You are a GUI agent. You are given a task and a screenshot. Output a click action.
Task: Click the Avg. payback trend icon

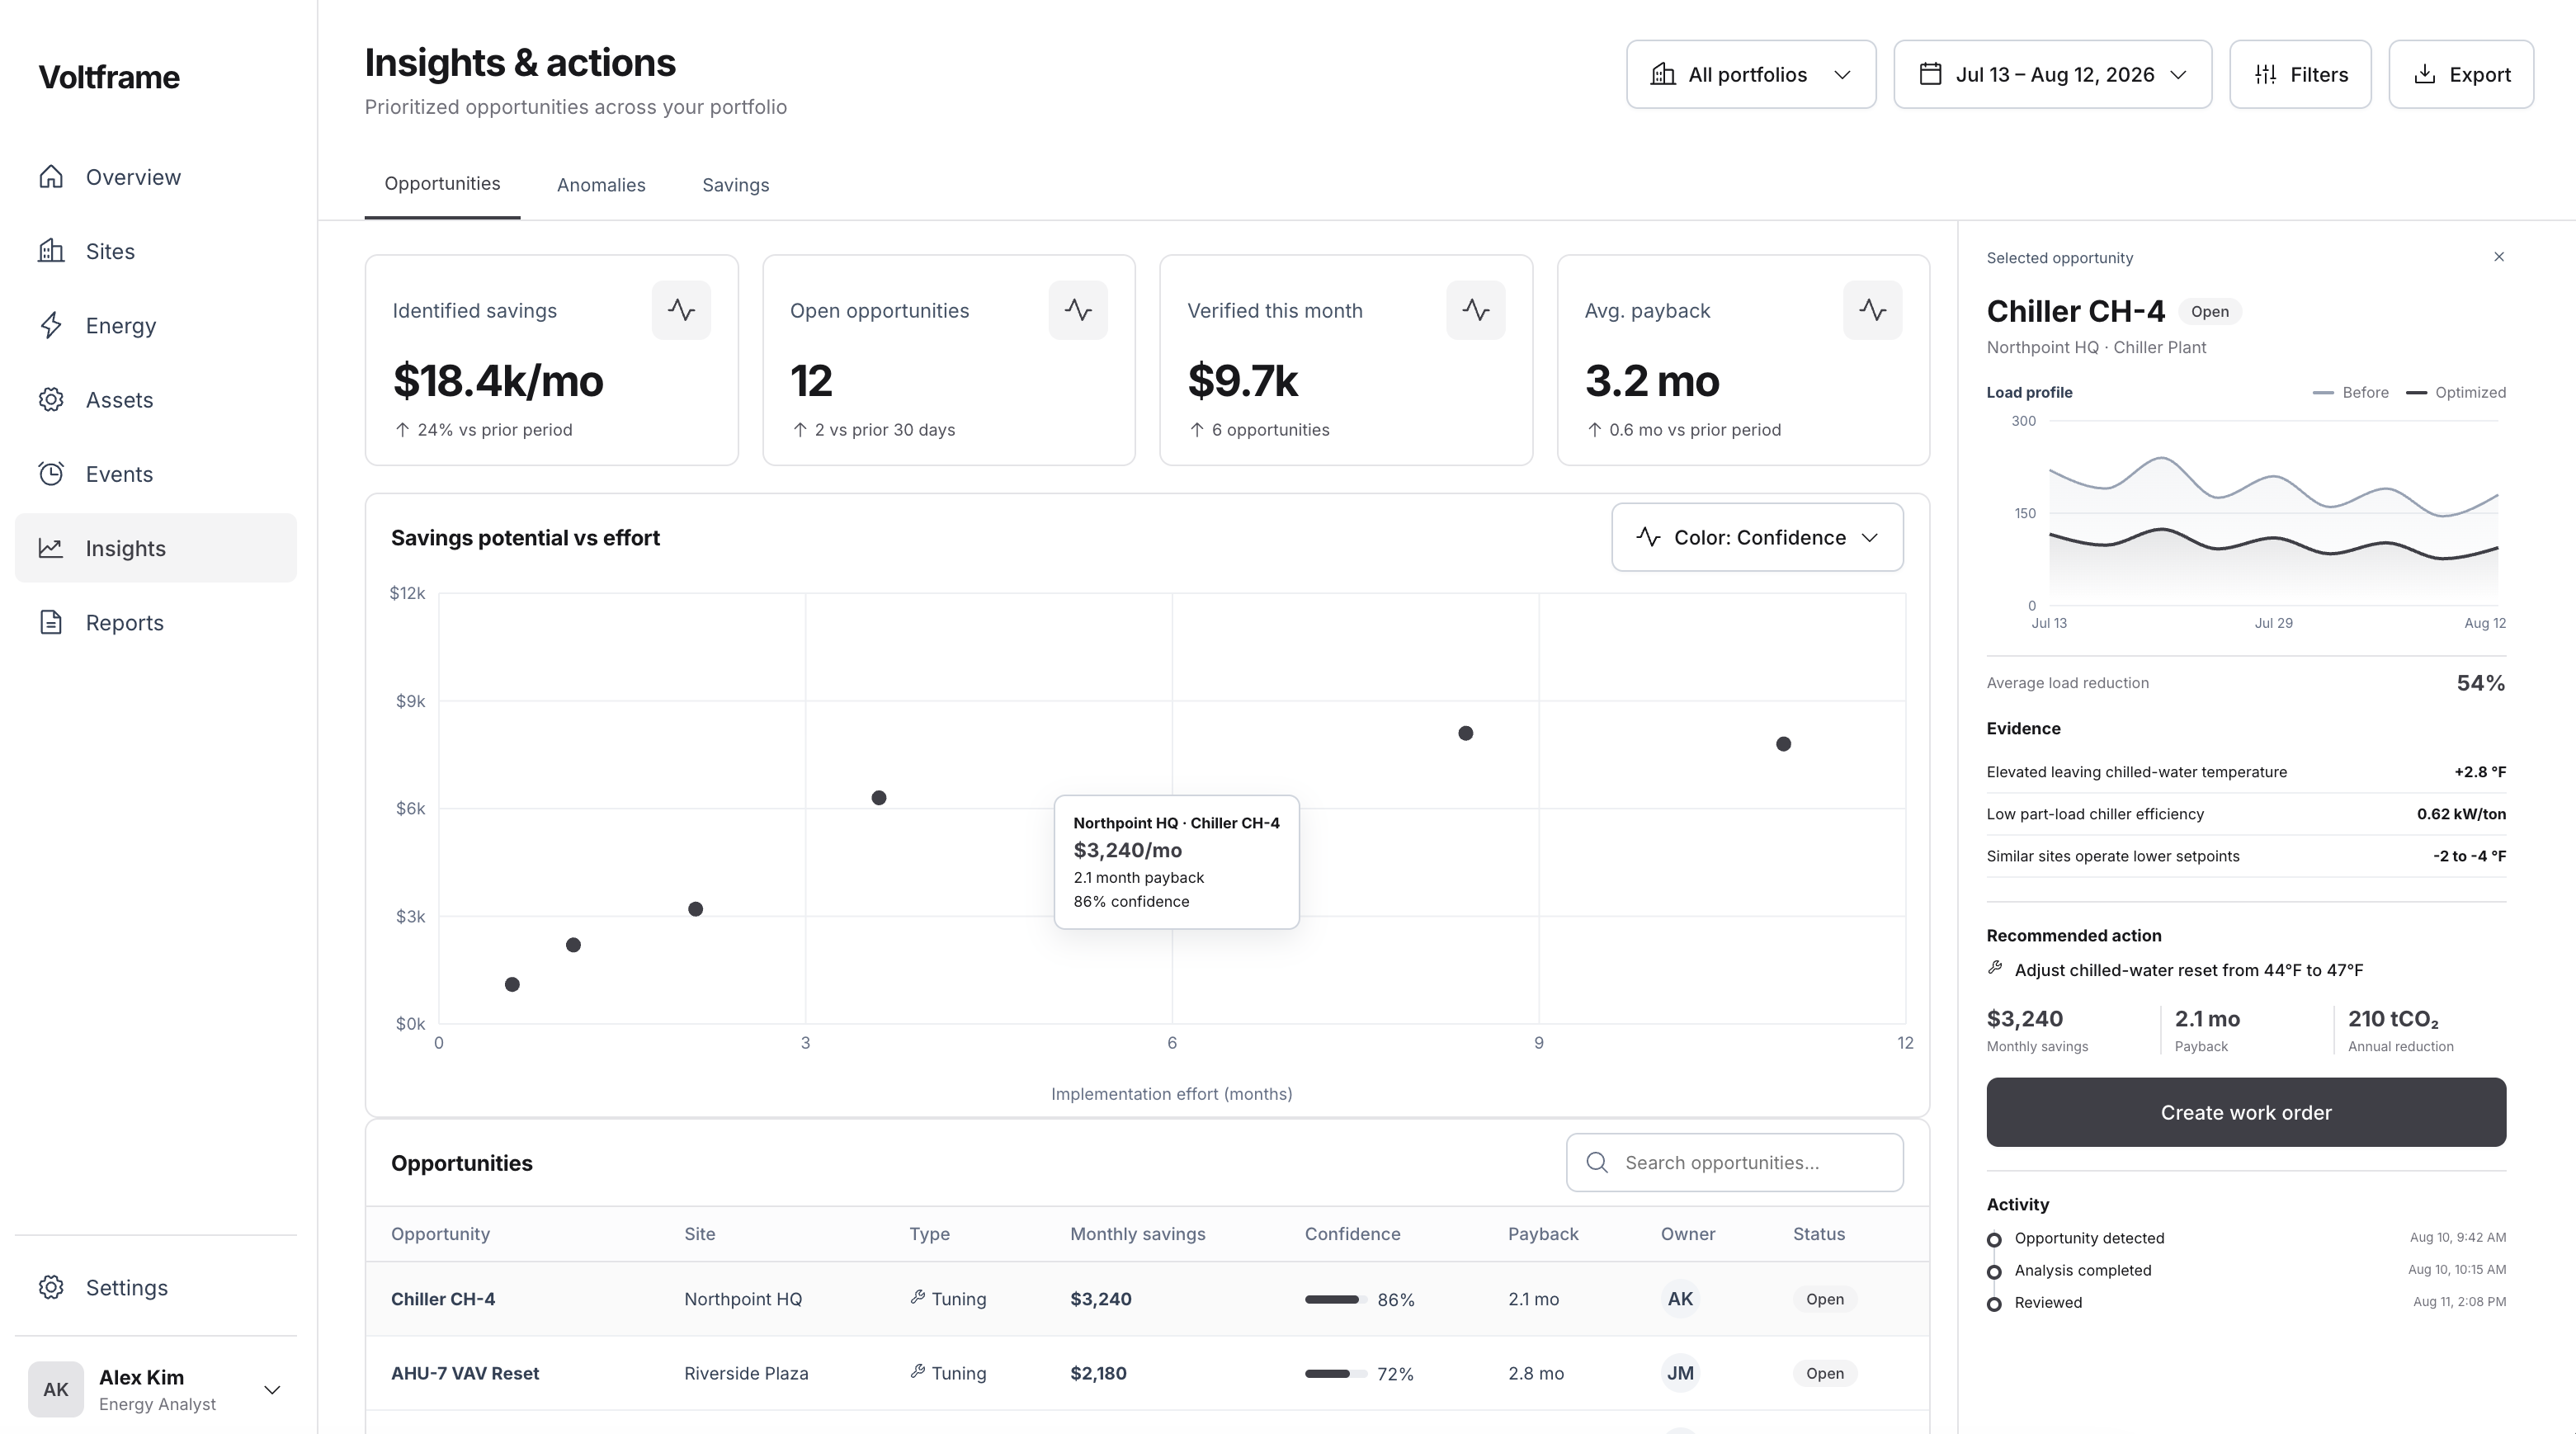[x=1872, y=310]
